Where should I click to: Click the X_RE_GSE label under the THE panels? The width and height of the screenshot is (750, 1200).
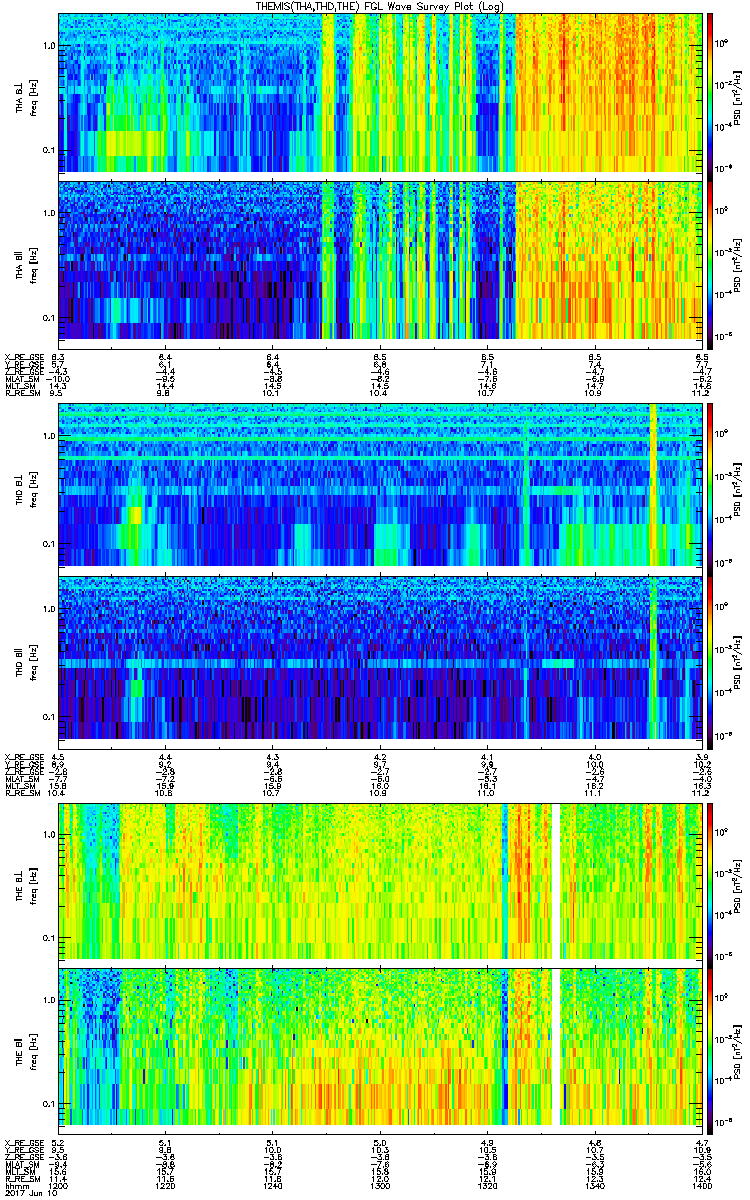24,1142
